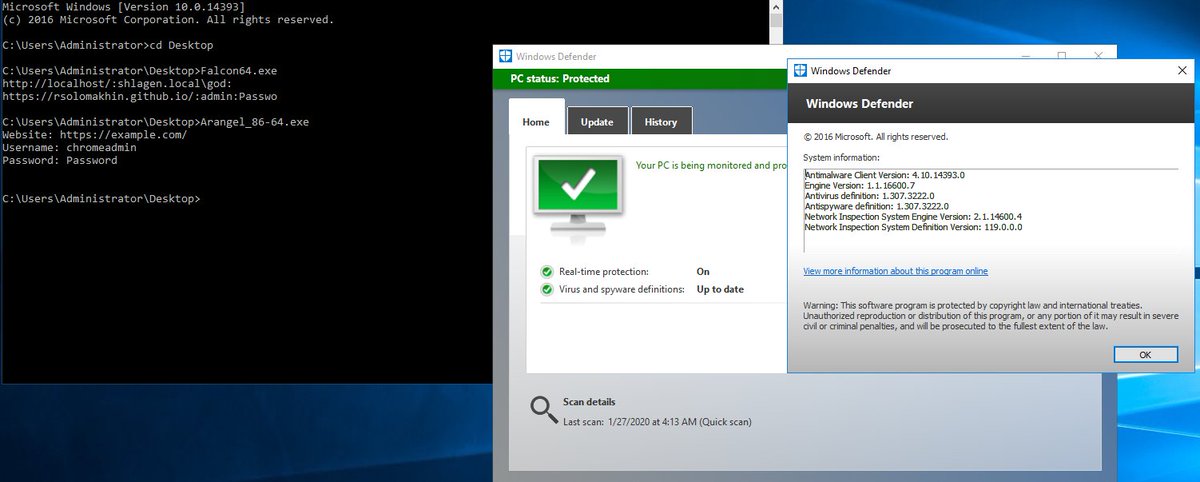Click the Password: Password console line
The height and width of the screenshot is (482, 1200).
click(60, 161)
